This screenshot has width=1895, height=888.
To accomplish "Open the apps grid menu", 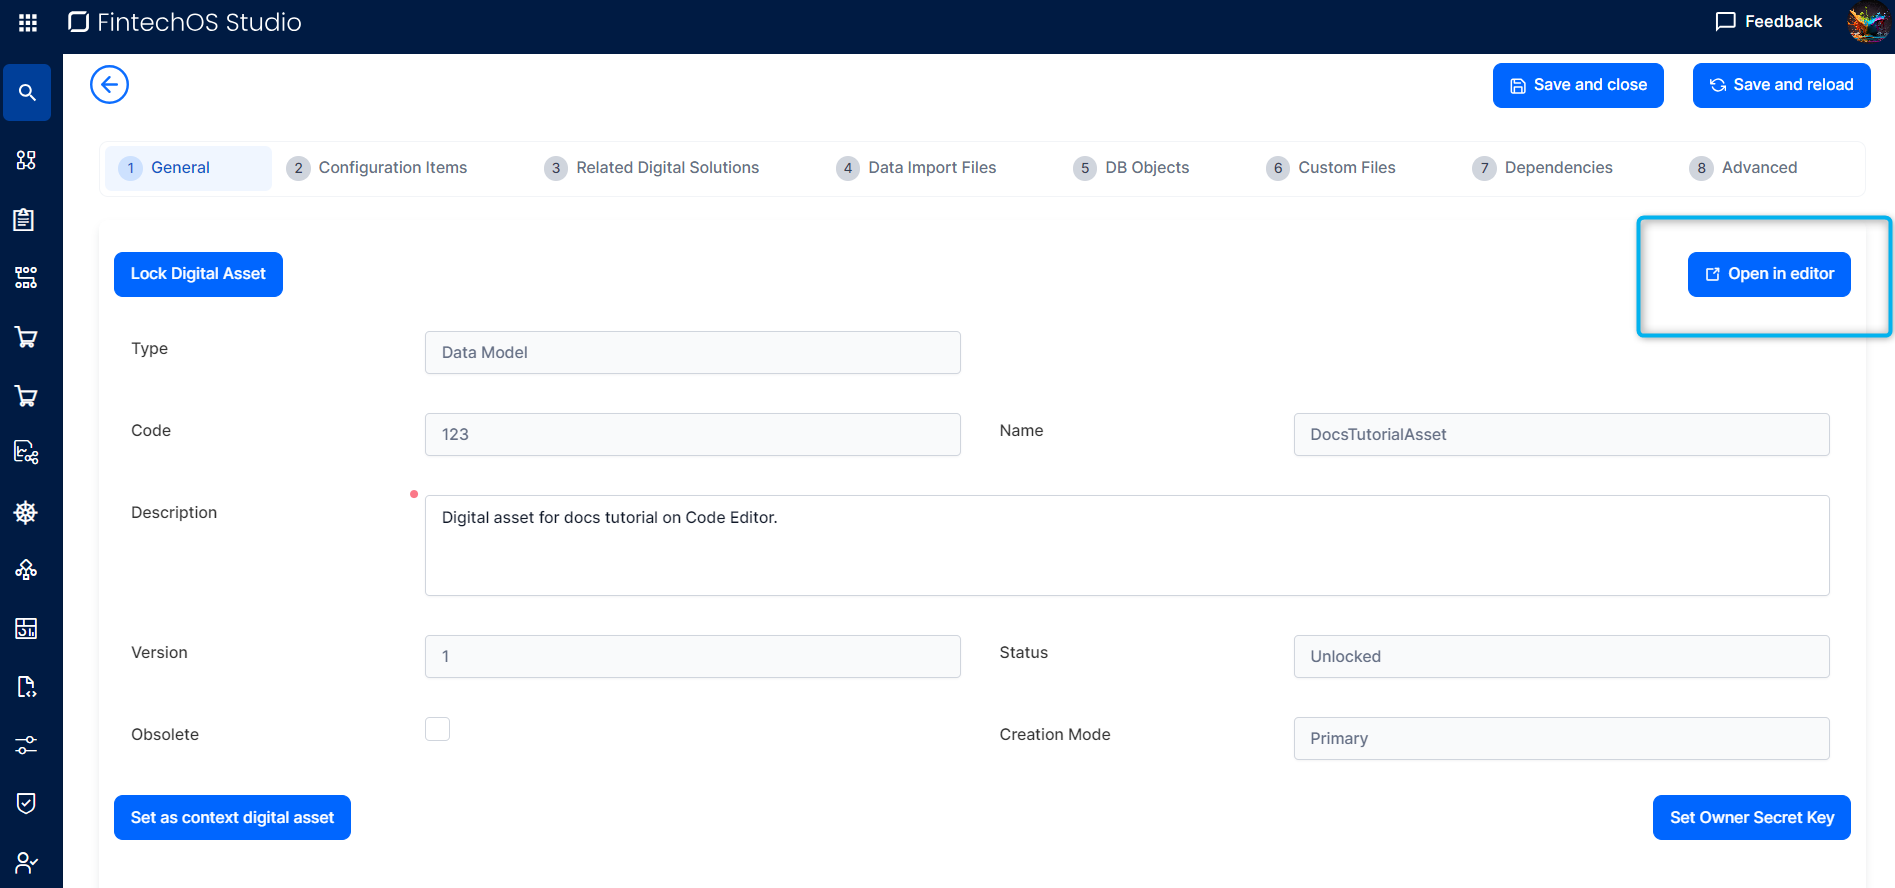I will (x=28, y=22).
